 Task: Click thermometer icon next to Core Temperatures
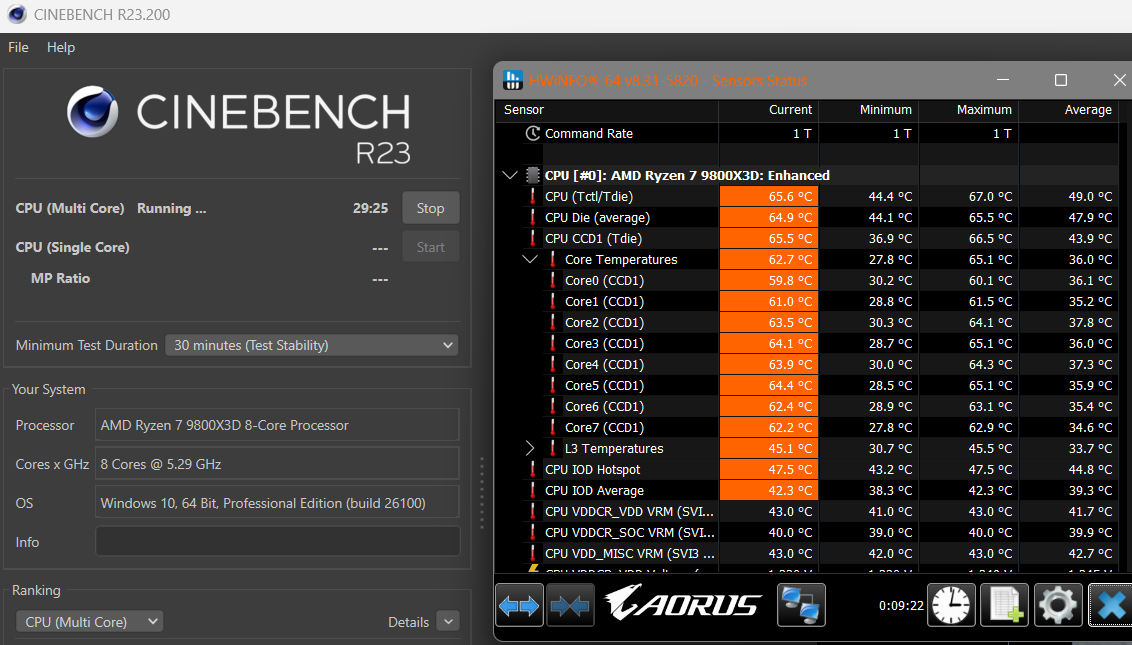click(553, 259)
